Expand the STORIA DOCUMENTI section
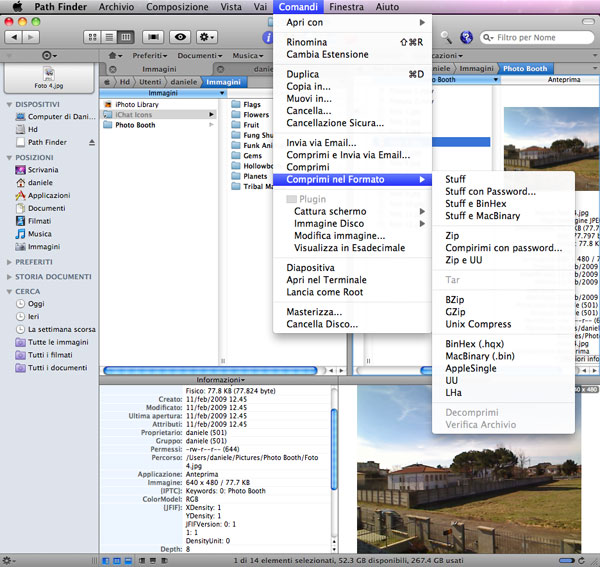 [x=9, y=276]
